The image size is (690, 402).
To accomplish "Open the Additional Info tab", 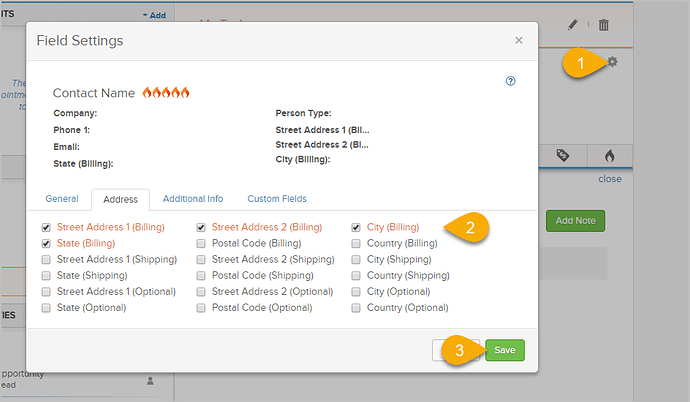I will [x=193, y=199].
